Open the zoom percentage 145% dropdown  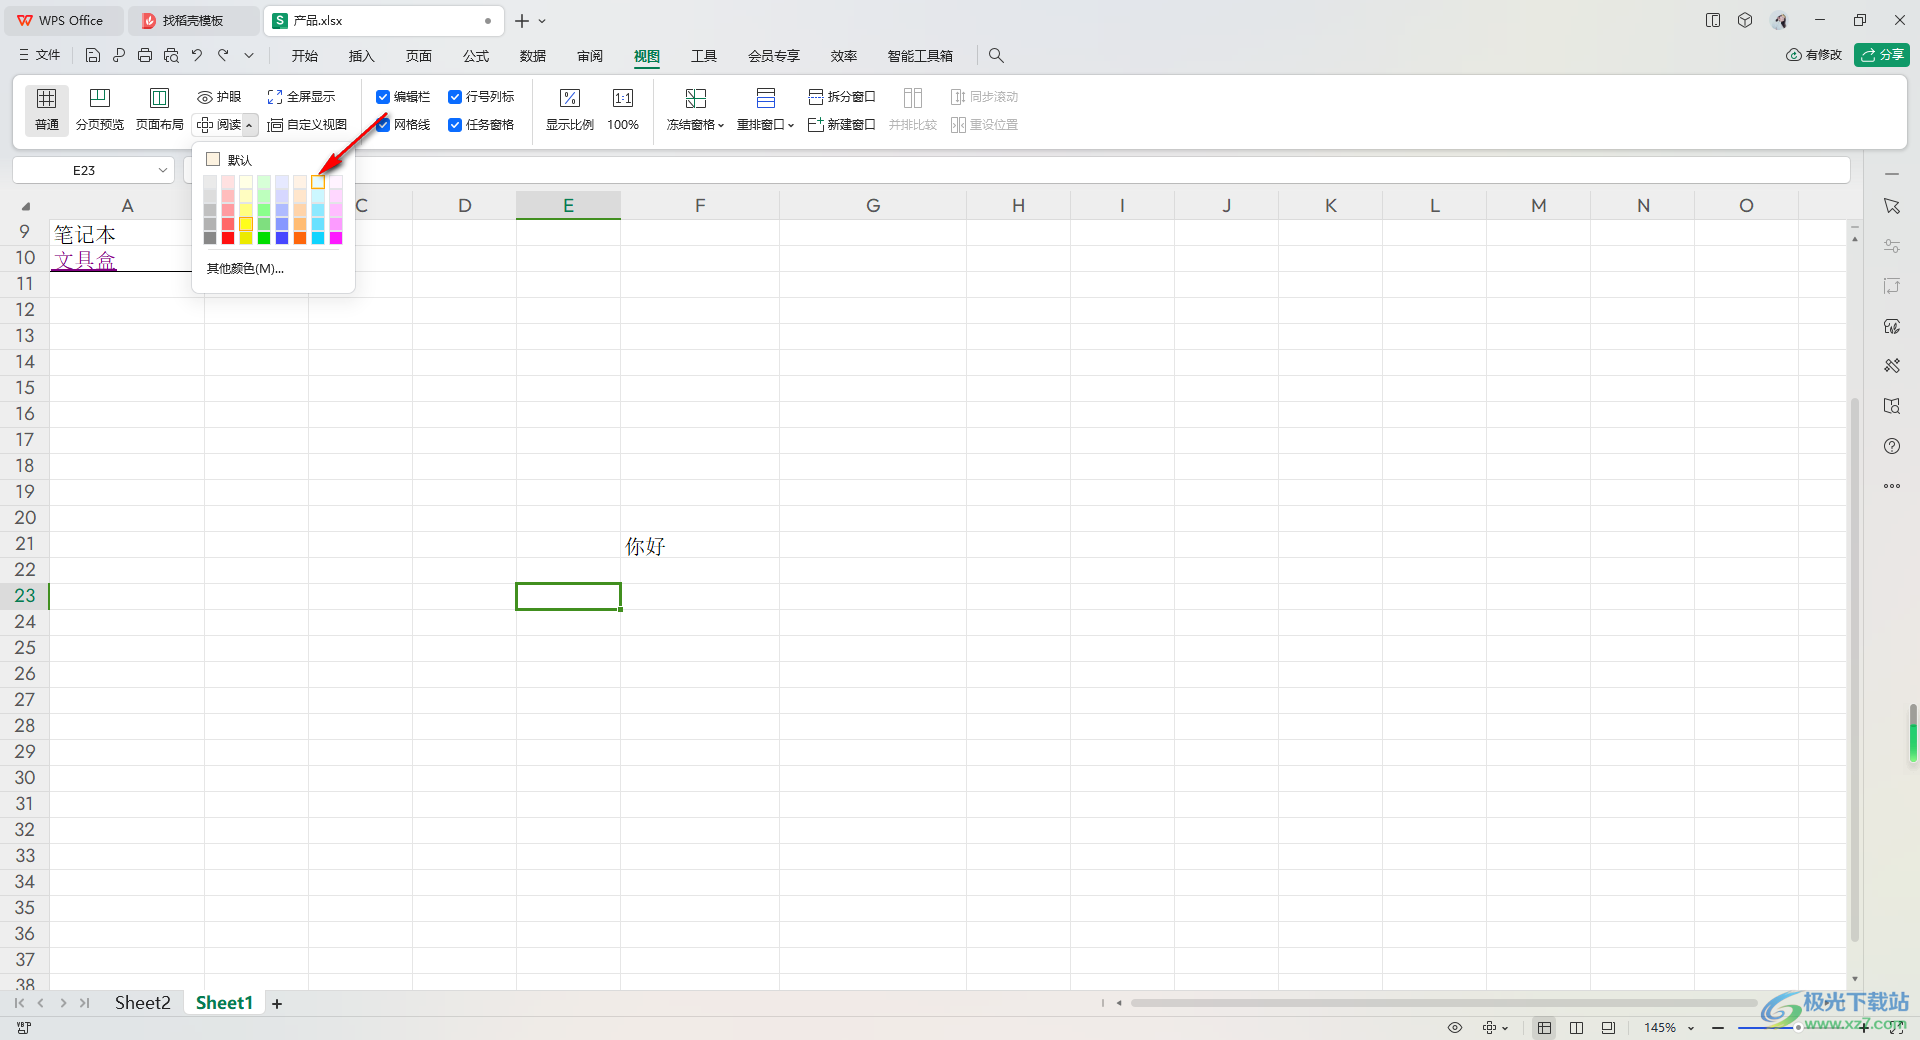1691,1028
